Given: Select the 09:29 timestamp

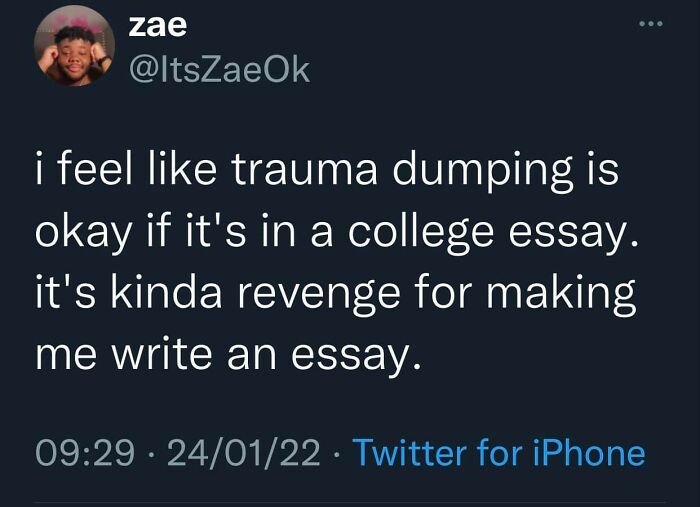Looking at the screenshot, I should [x=85, y=453].
